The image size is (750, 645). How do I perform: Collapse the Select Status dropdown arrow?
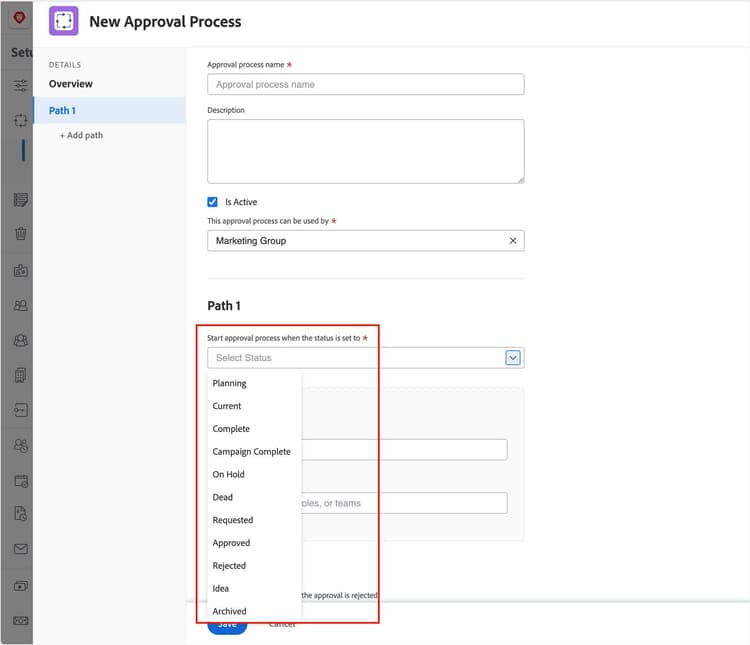513,357
